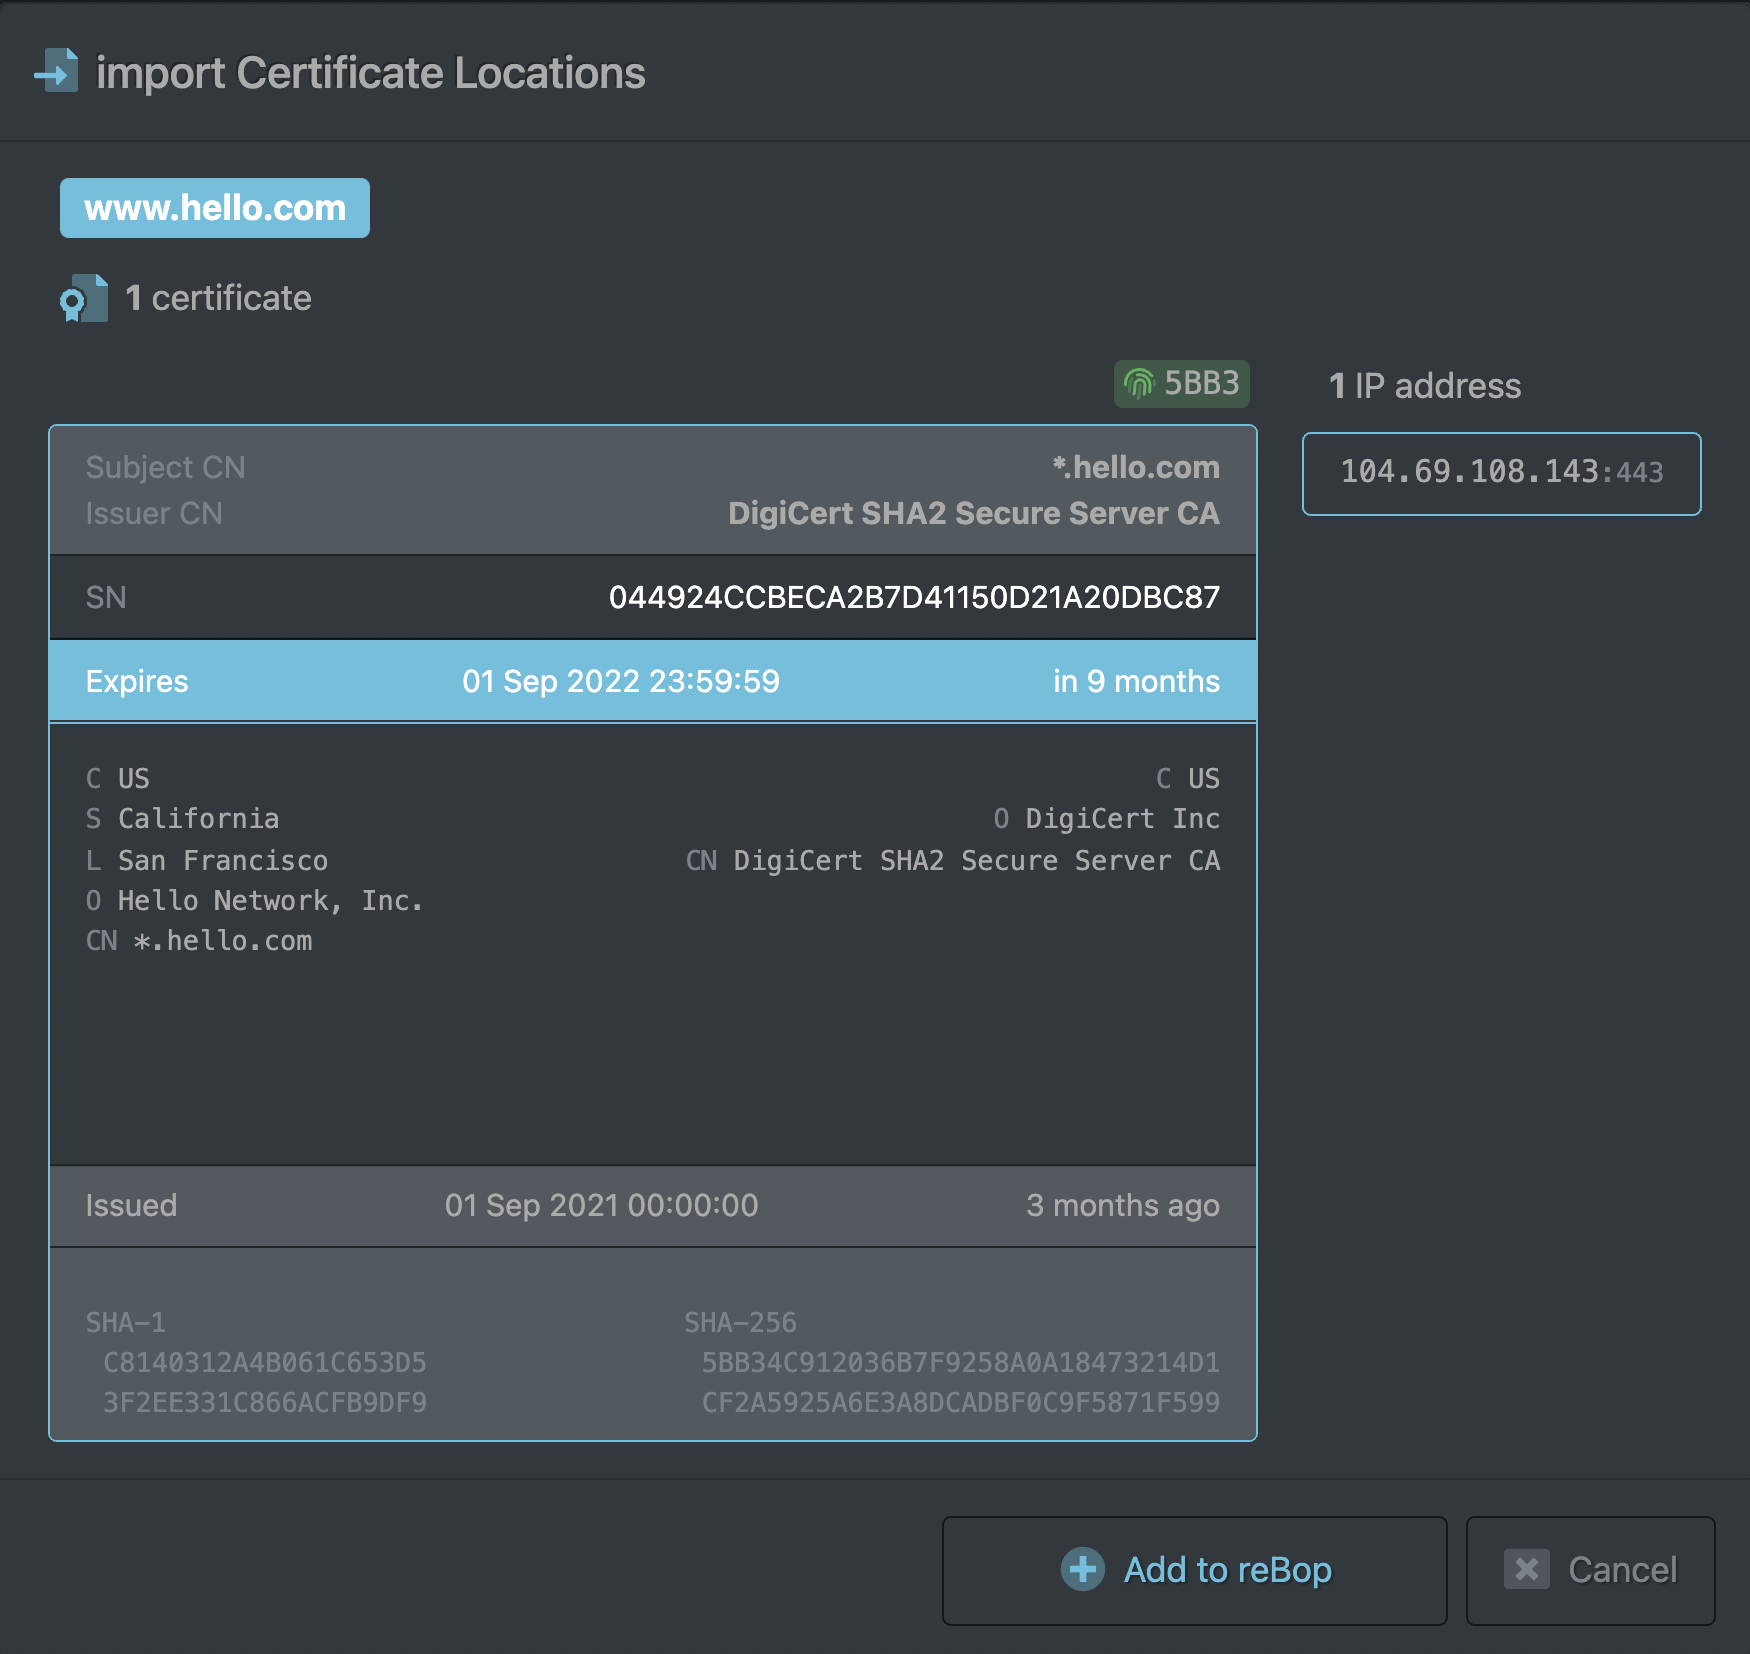Click the certificate ribbon icon
Screen dimensions: 1750x1654
tap(83, 297)
